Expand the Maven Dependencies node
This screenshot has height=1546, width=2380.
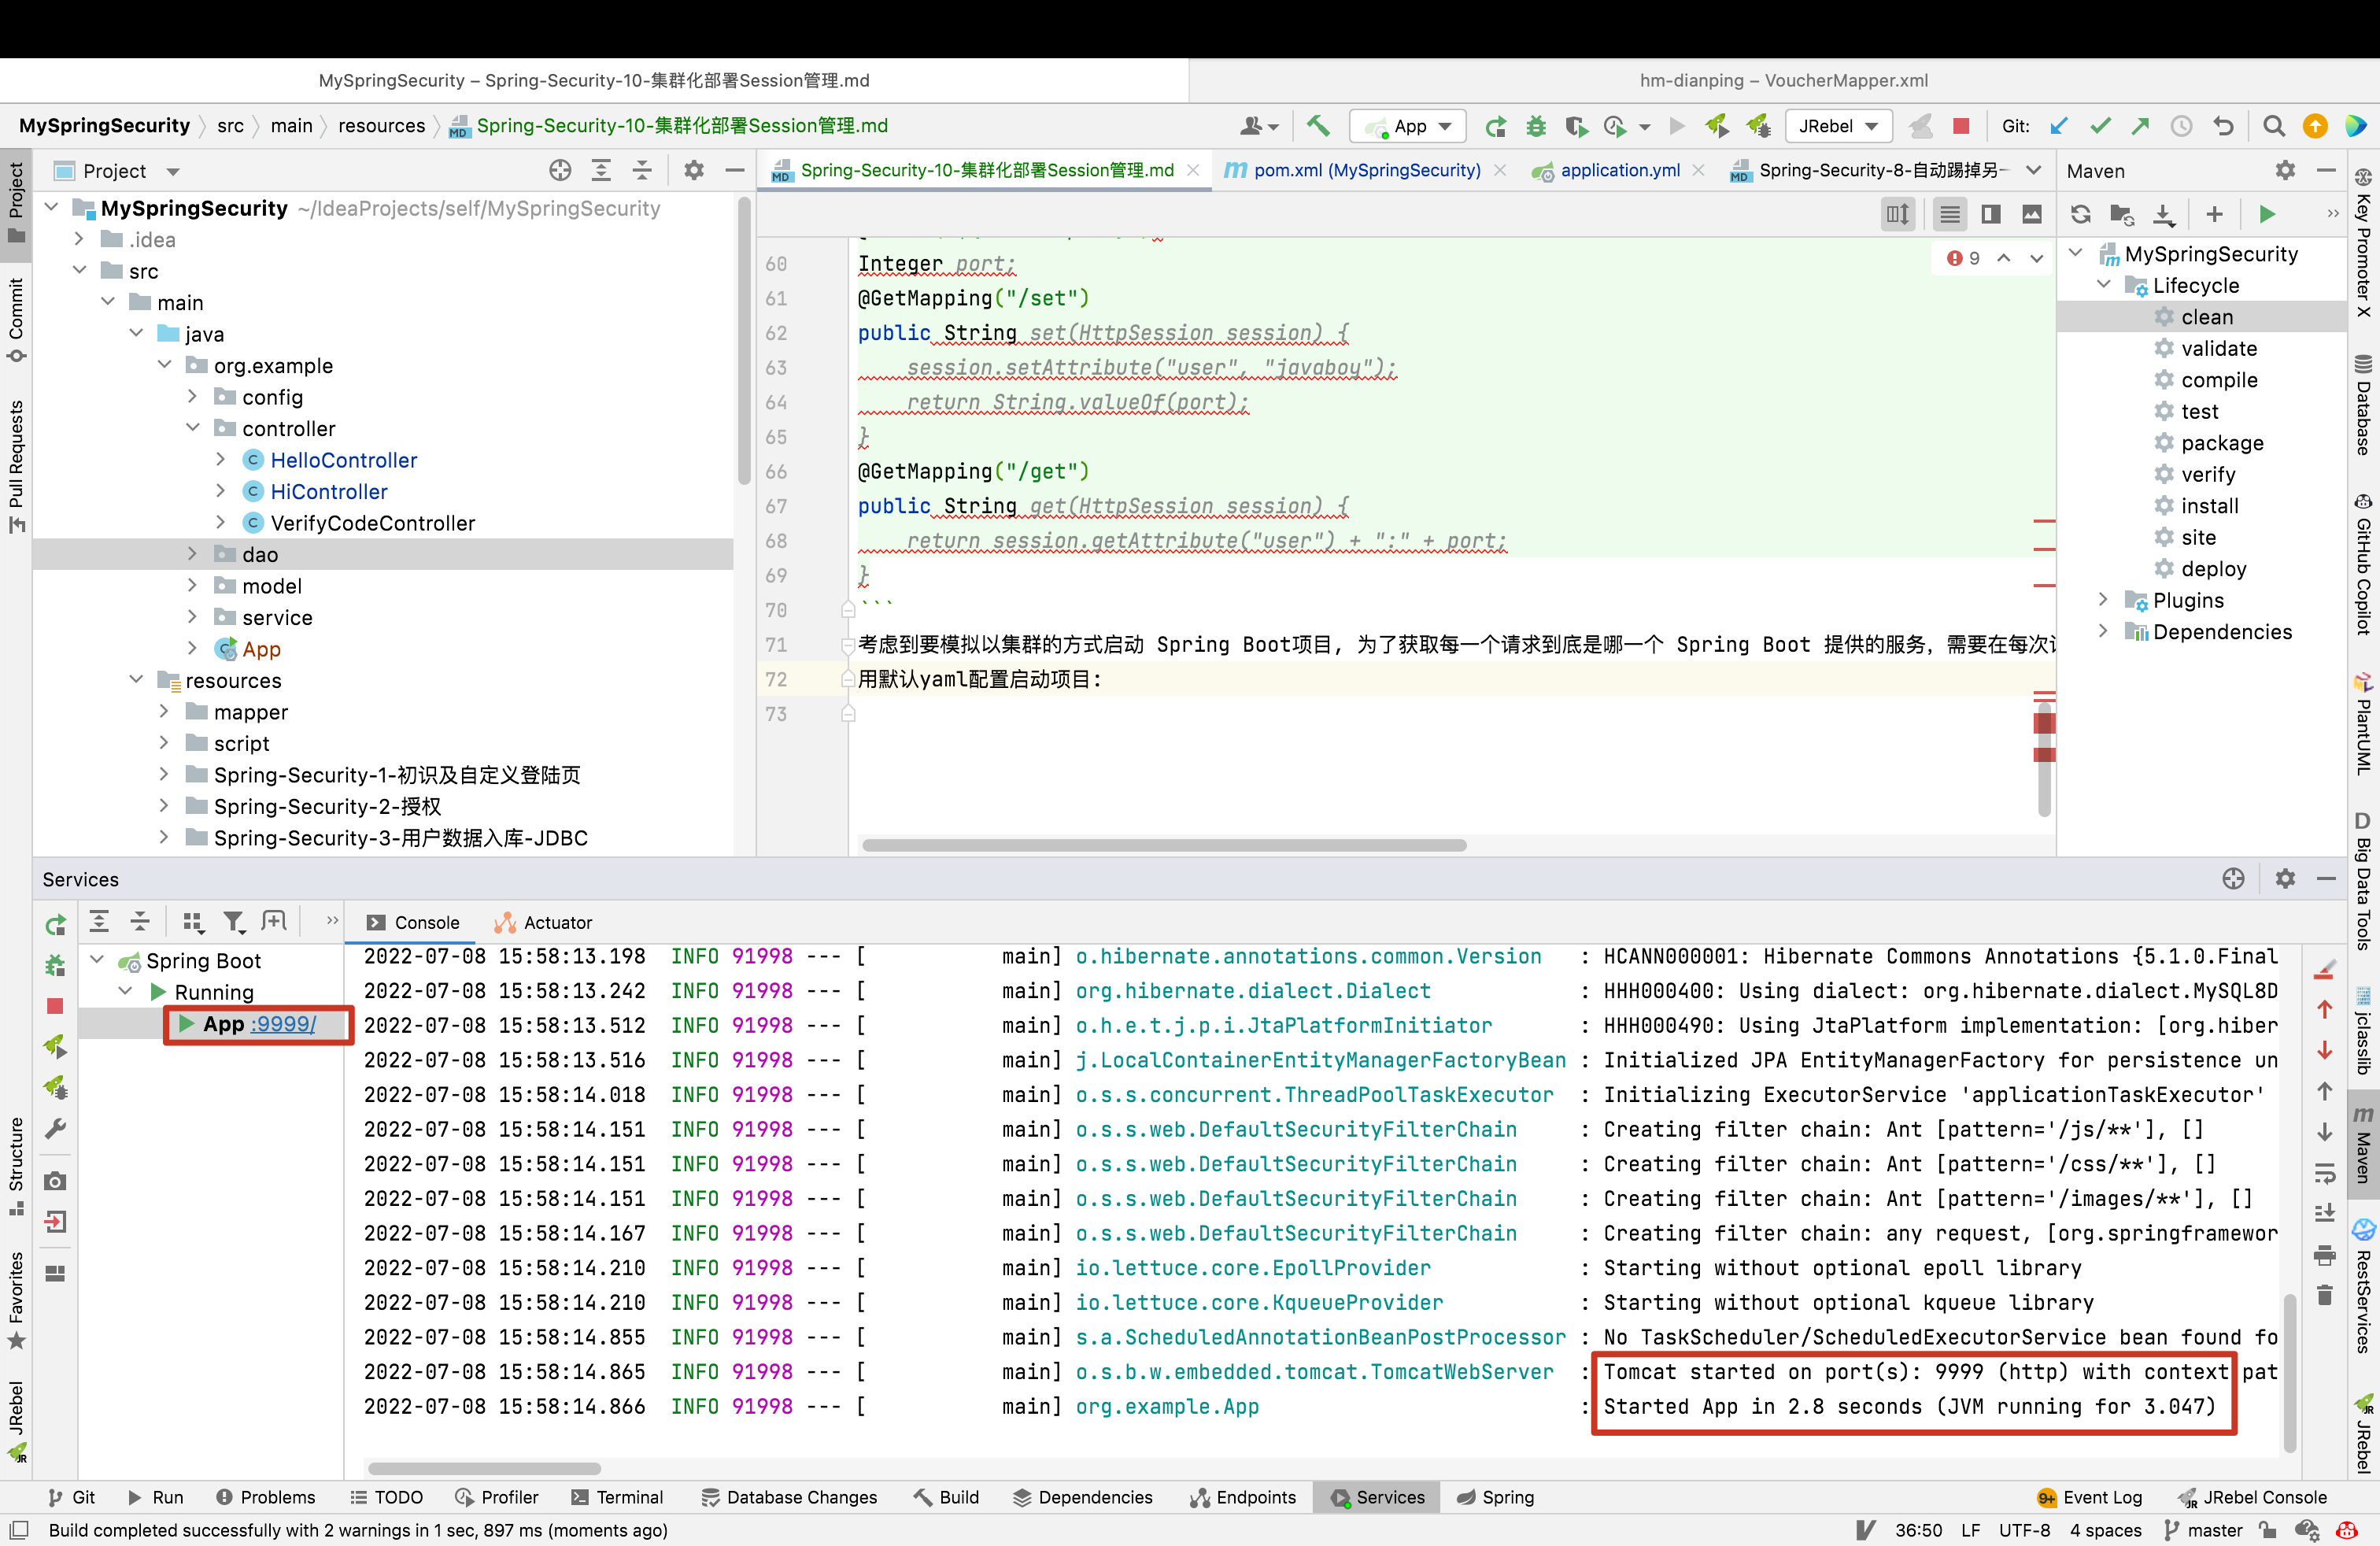pyautogui.click(x=2103, y=632)
